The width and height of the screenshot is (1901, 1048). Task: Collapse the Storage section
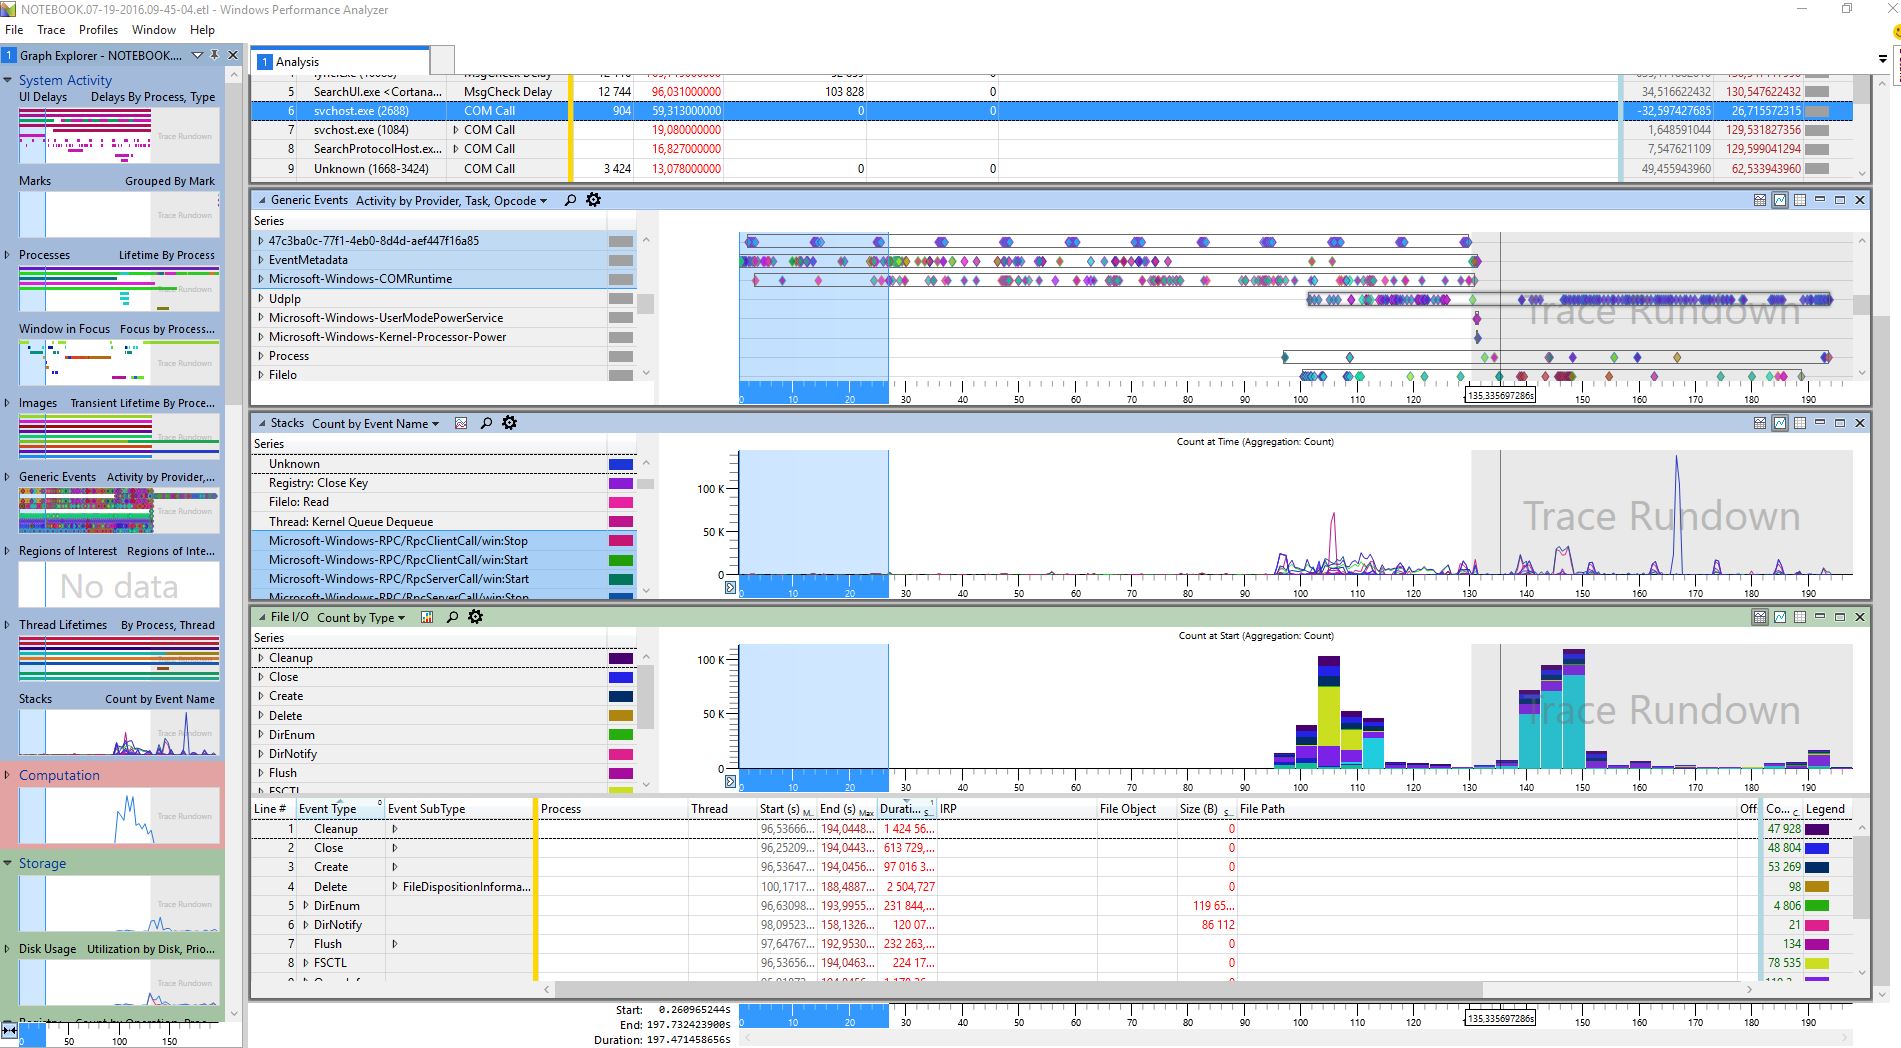tap(8, 863)
